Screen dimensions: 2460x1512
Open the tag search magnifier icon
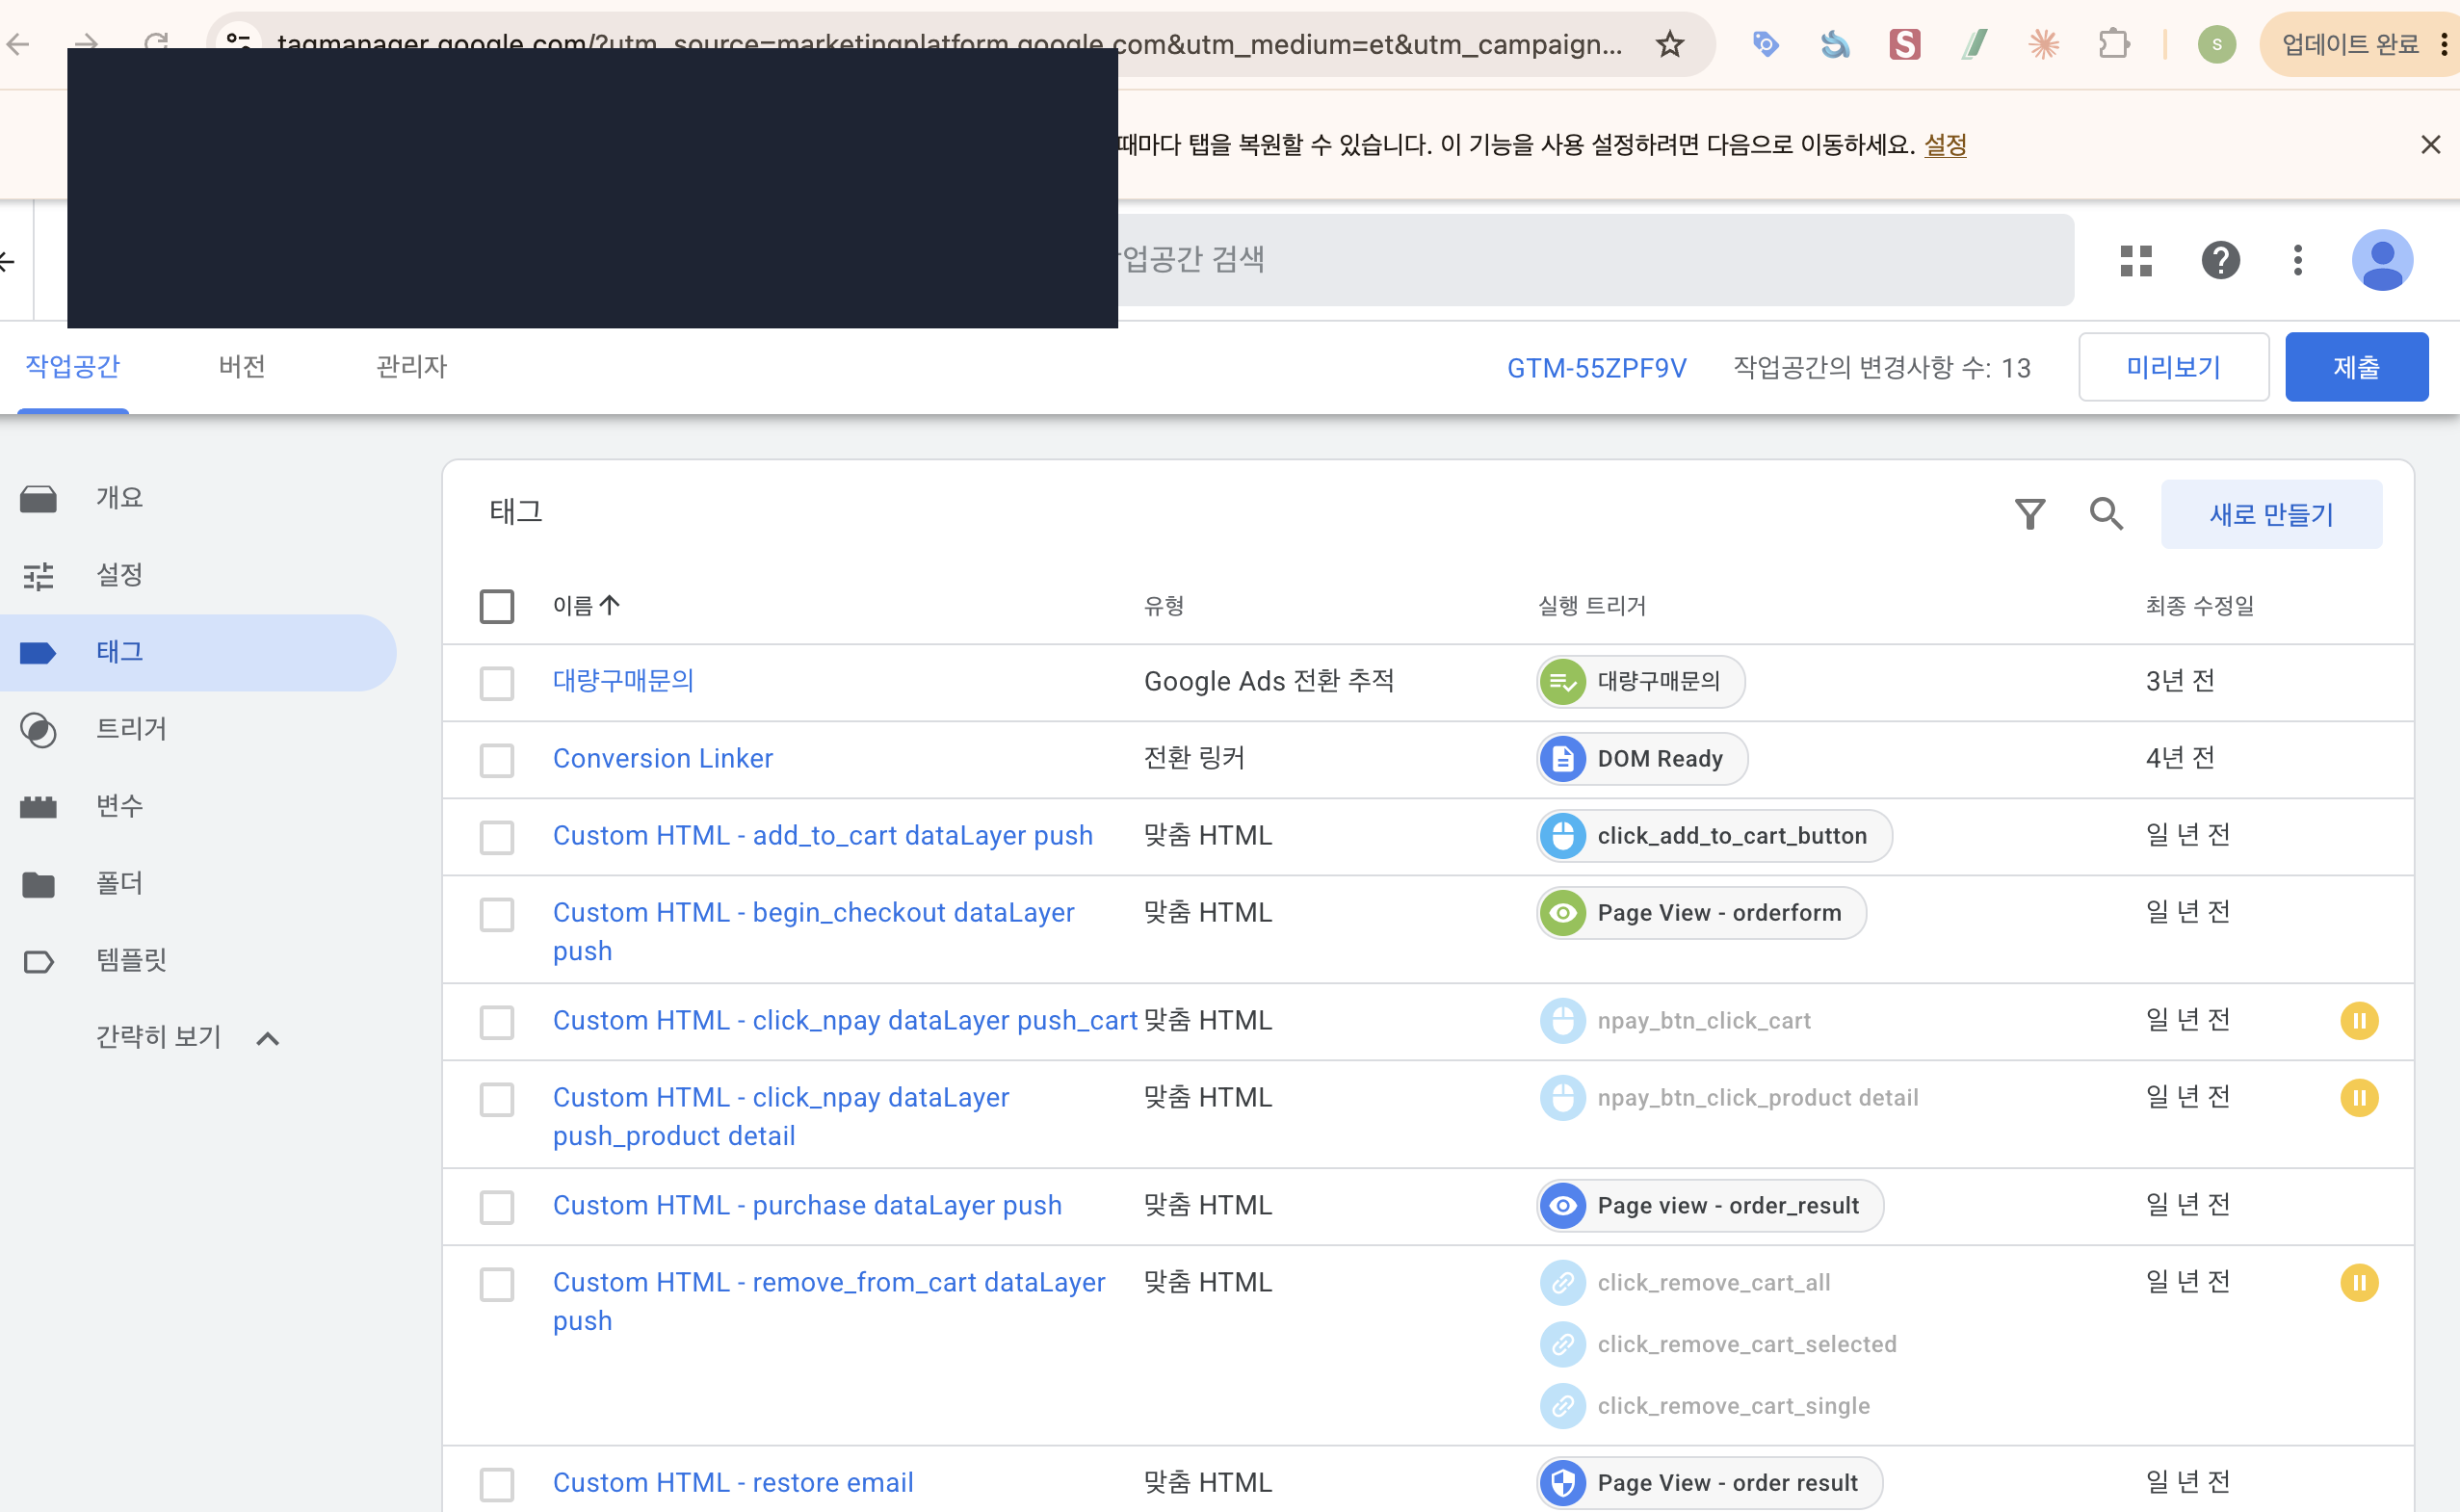click(x=2106, y=514)
